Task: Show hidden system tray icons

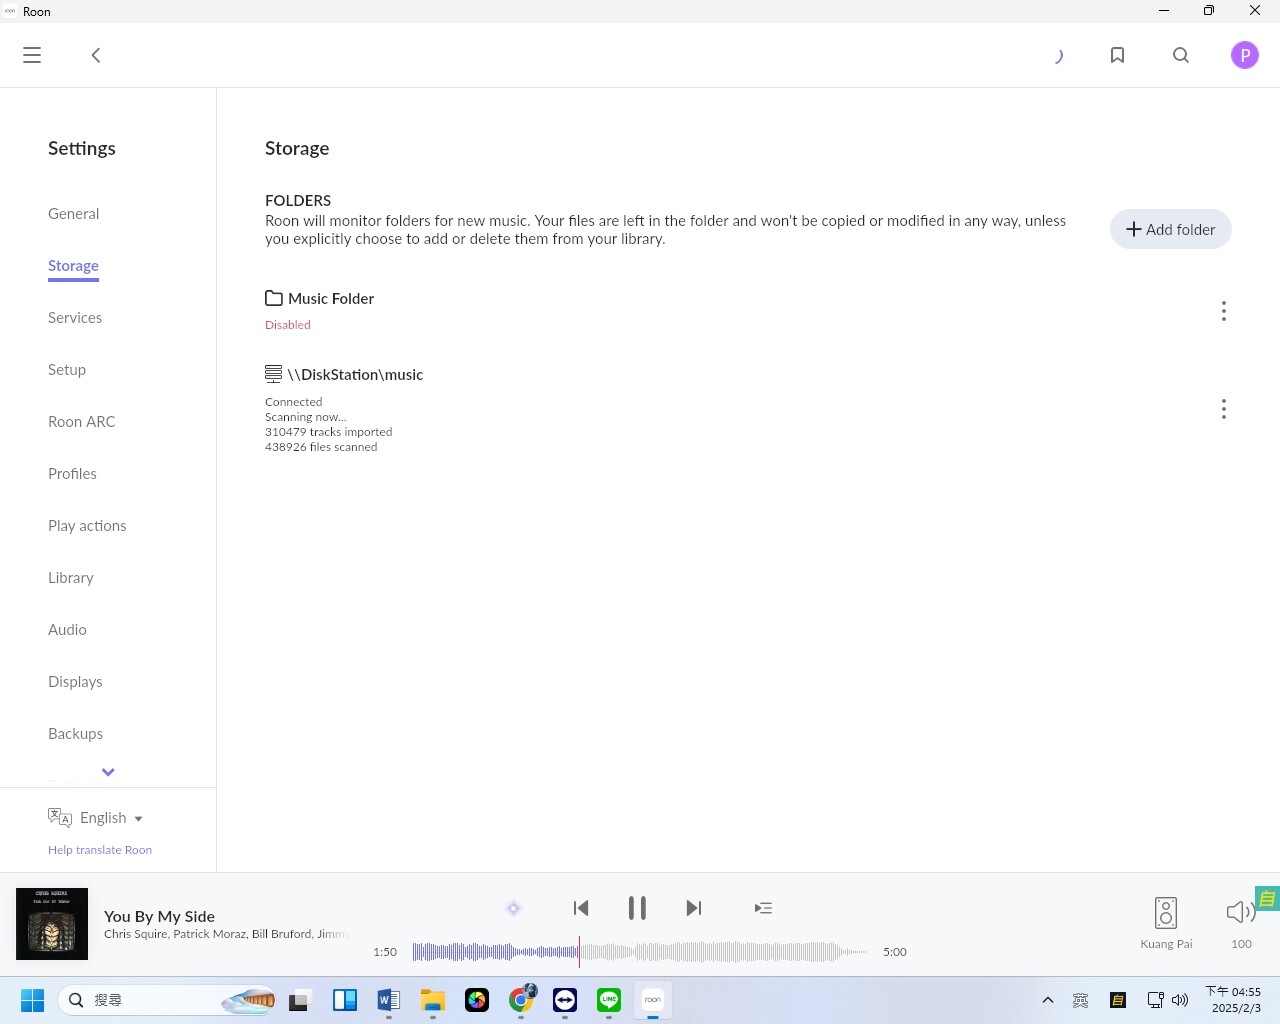Action: (x=1048, y=1000)
